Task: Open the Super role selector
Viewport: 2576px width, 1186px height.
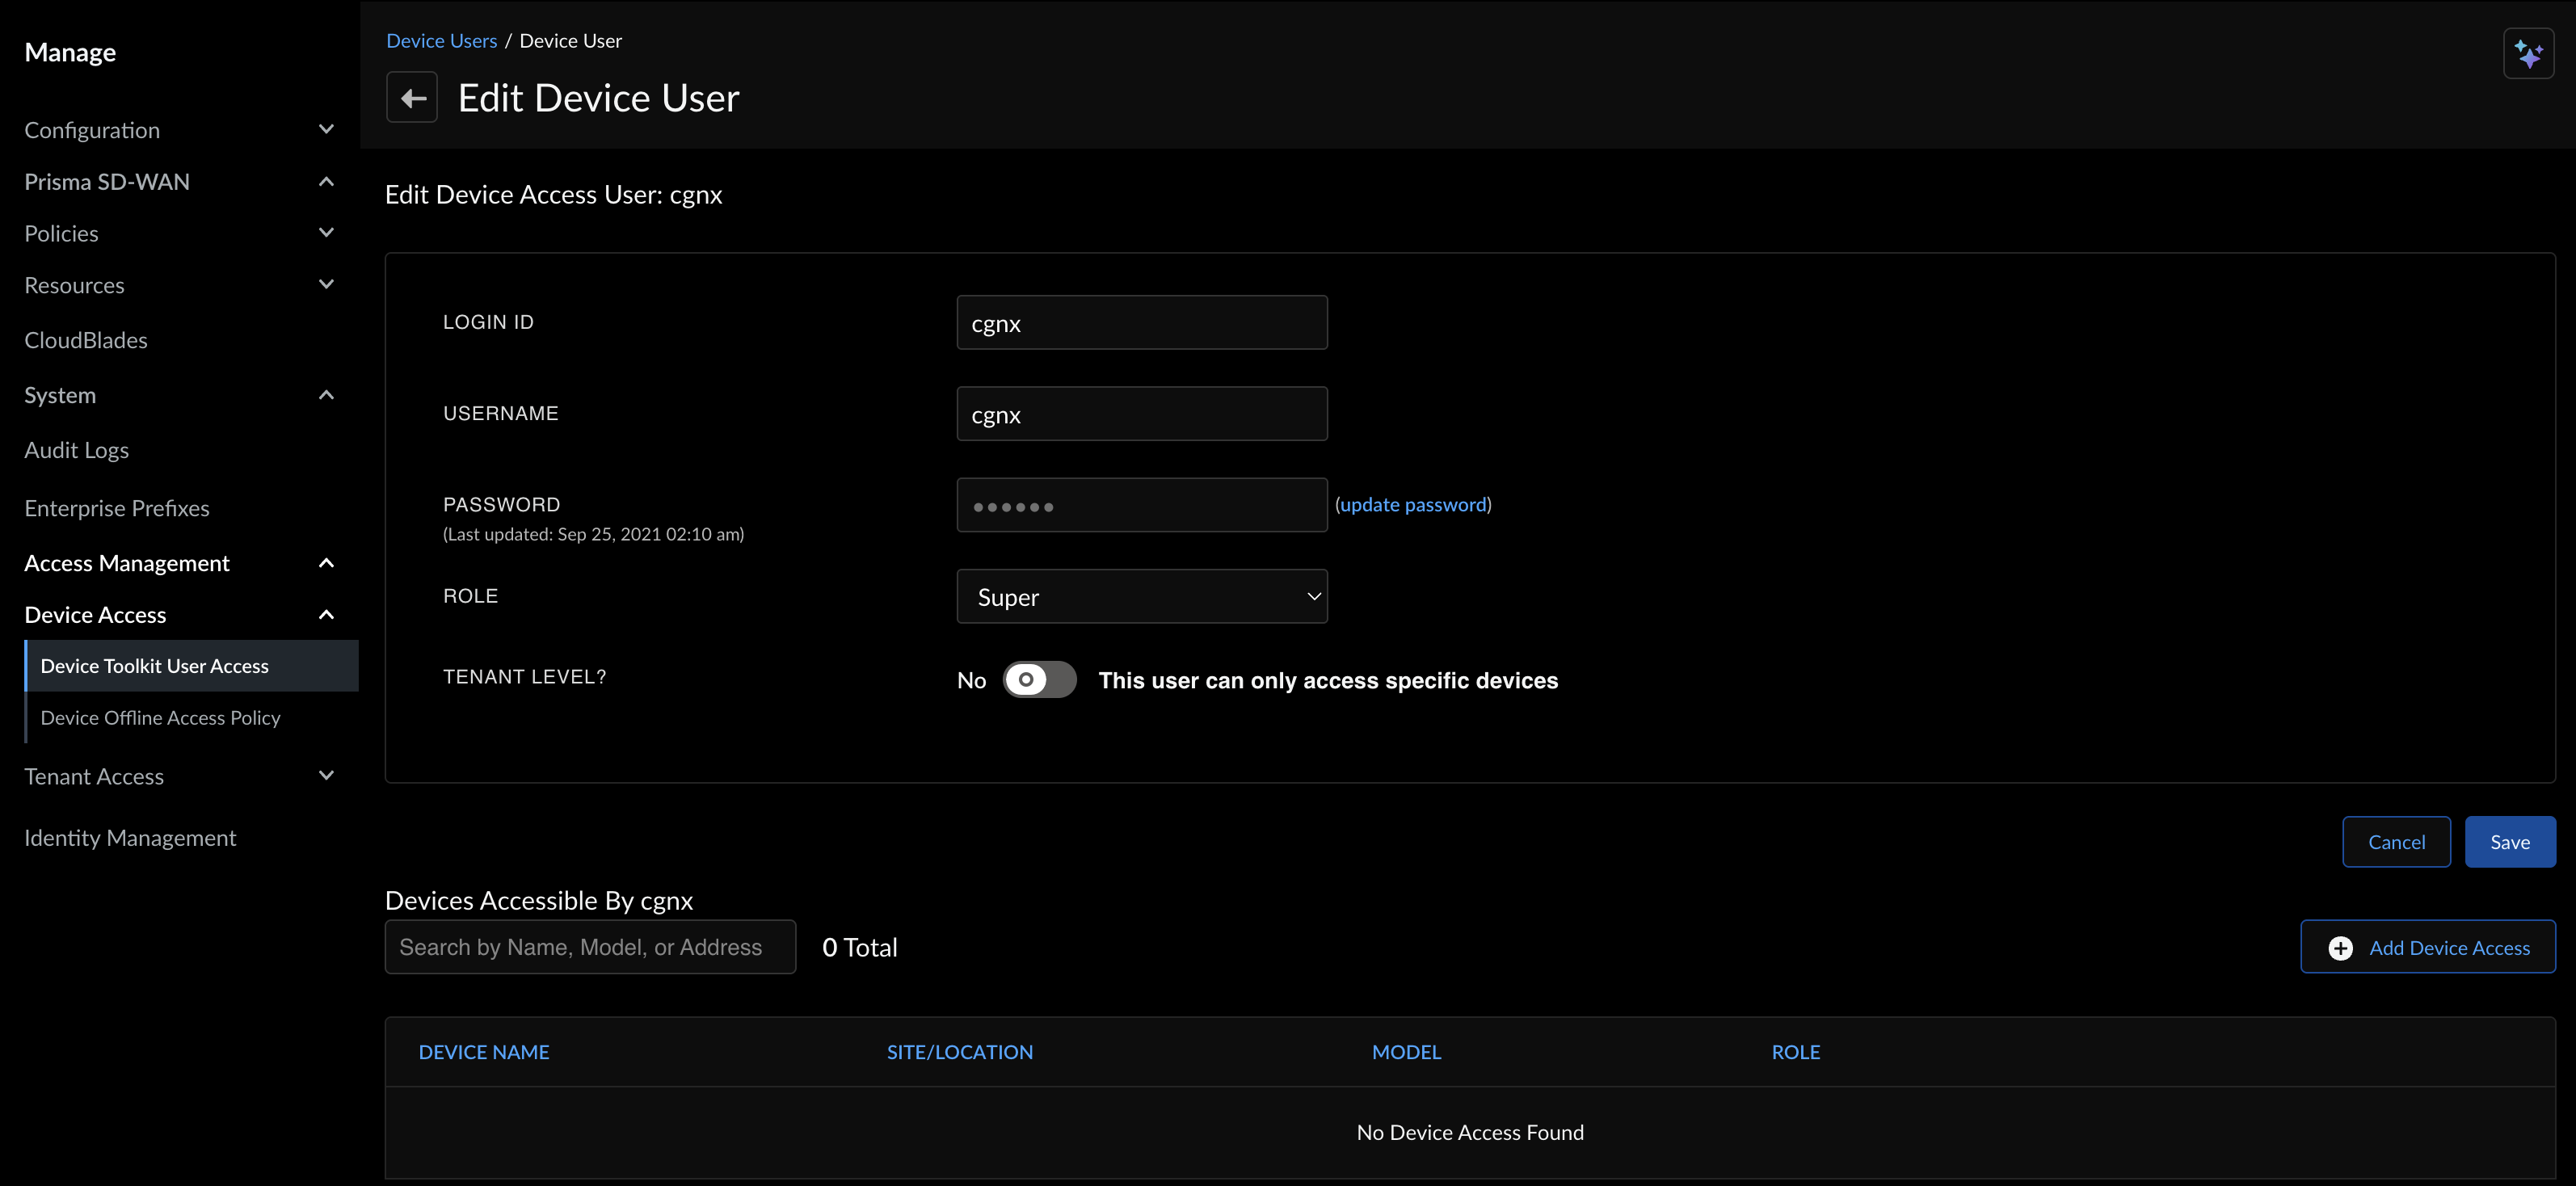Action: [1141, 596]
